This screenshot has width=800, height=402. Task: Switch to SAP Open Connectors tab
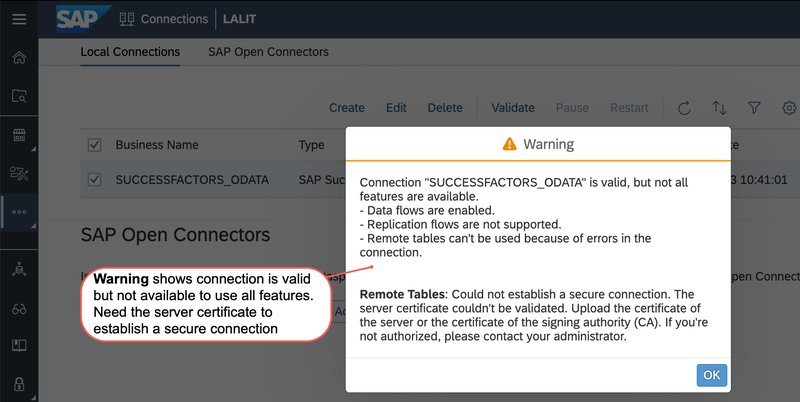point(268,52)
